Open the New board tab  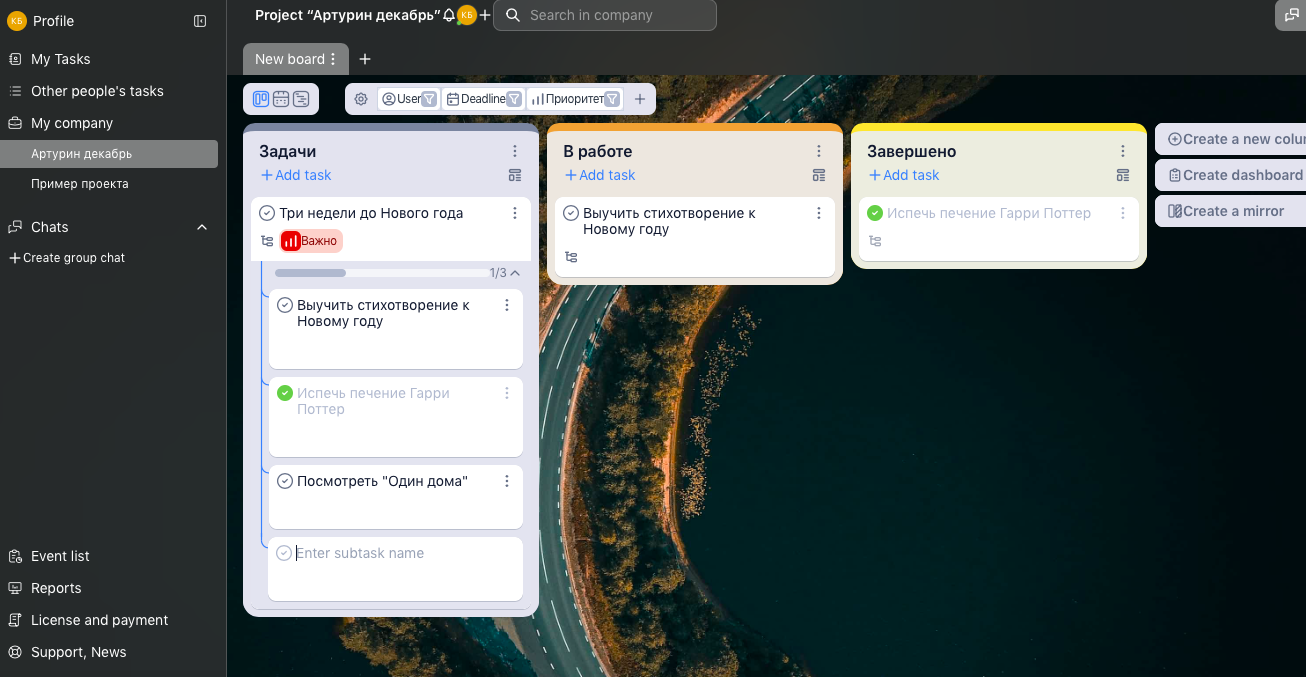pyautogui.click(x=289, y=59)
